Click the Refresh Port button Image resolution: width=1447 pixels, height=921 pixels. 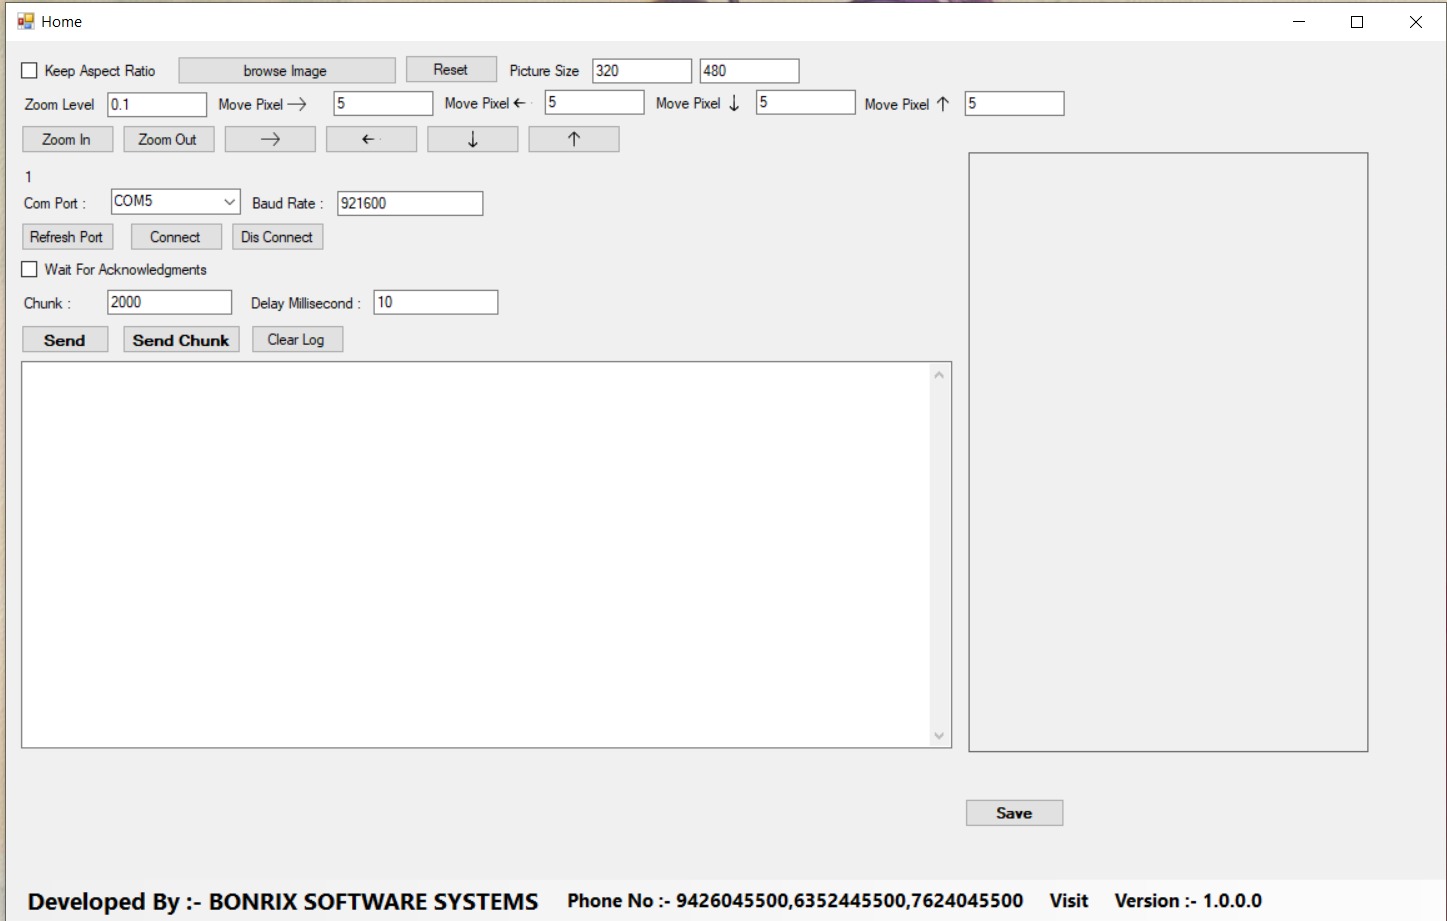(67, 237)
